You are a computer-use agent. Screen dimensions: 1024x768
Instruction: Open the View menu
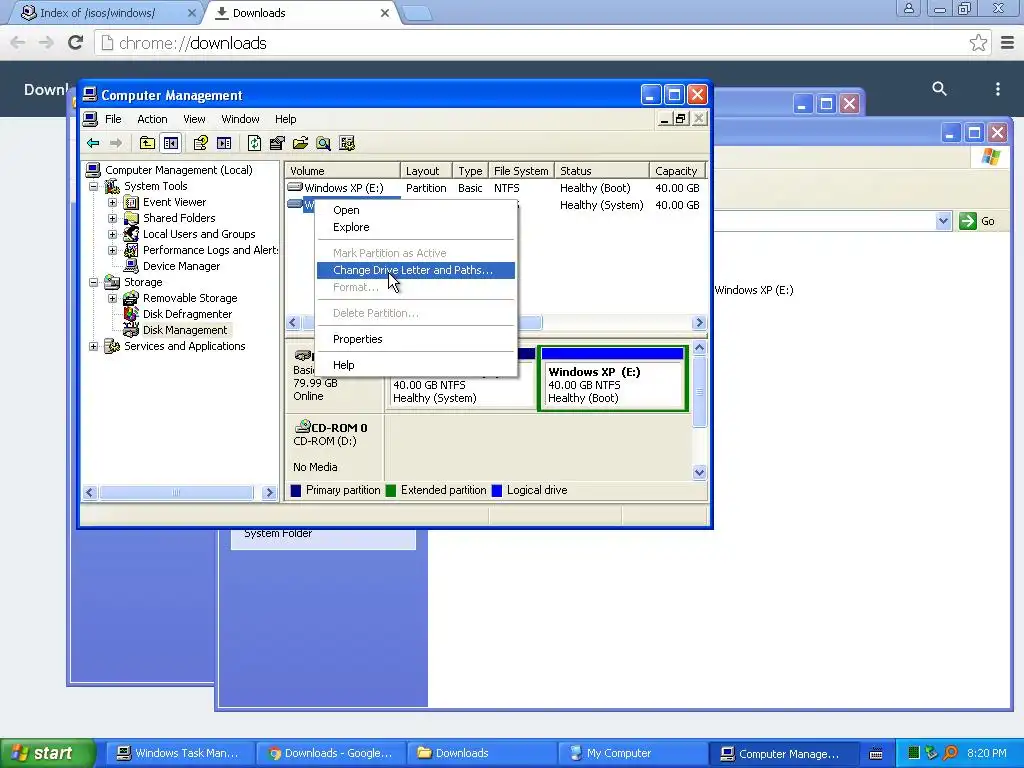194,119
